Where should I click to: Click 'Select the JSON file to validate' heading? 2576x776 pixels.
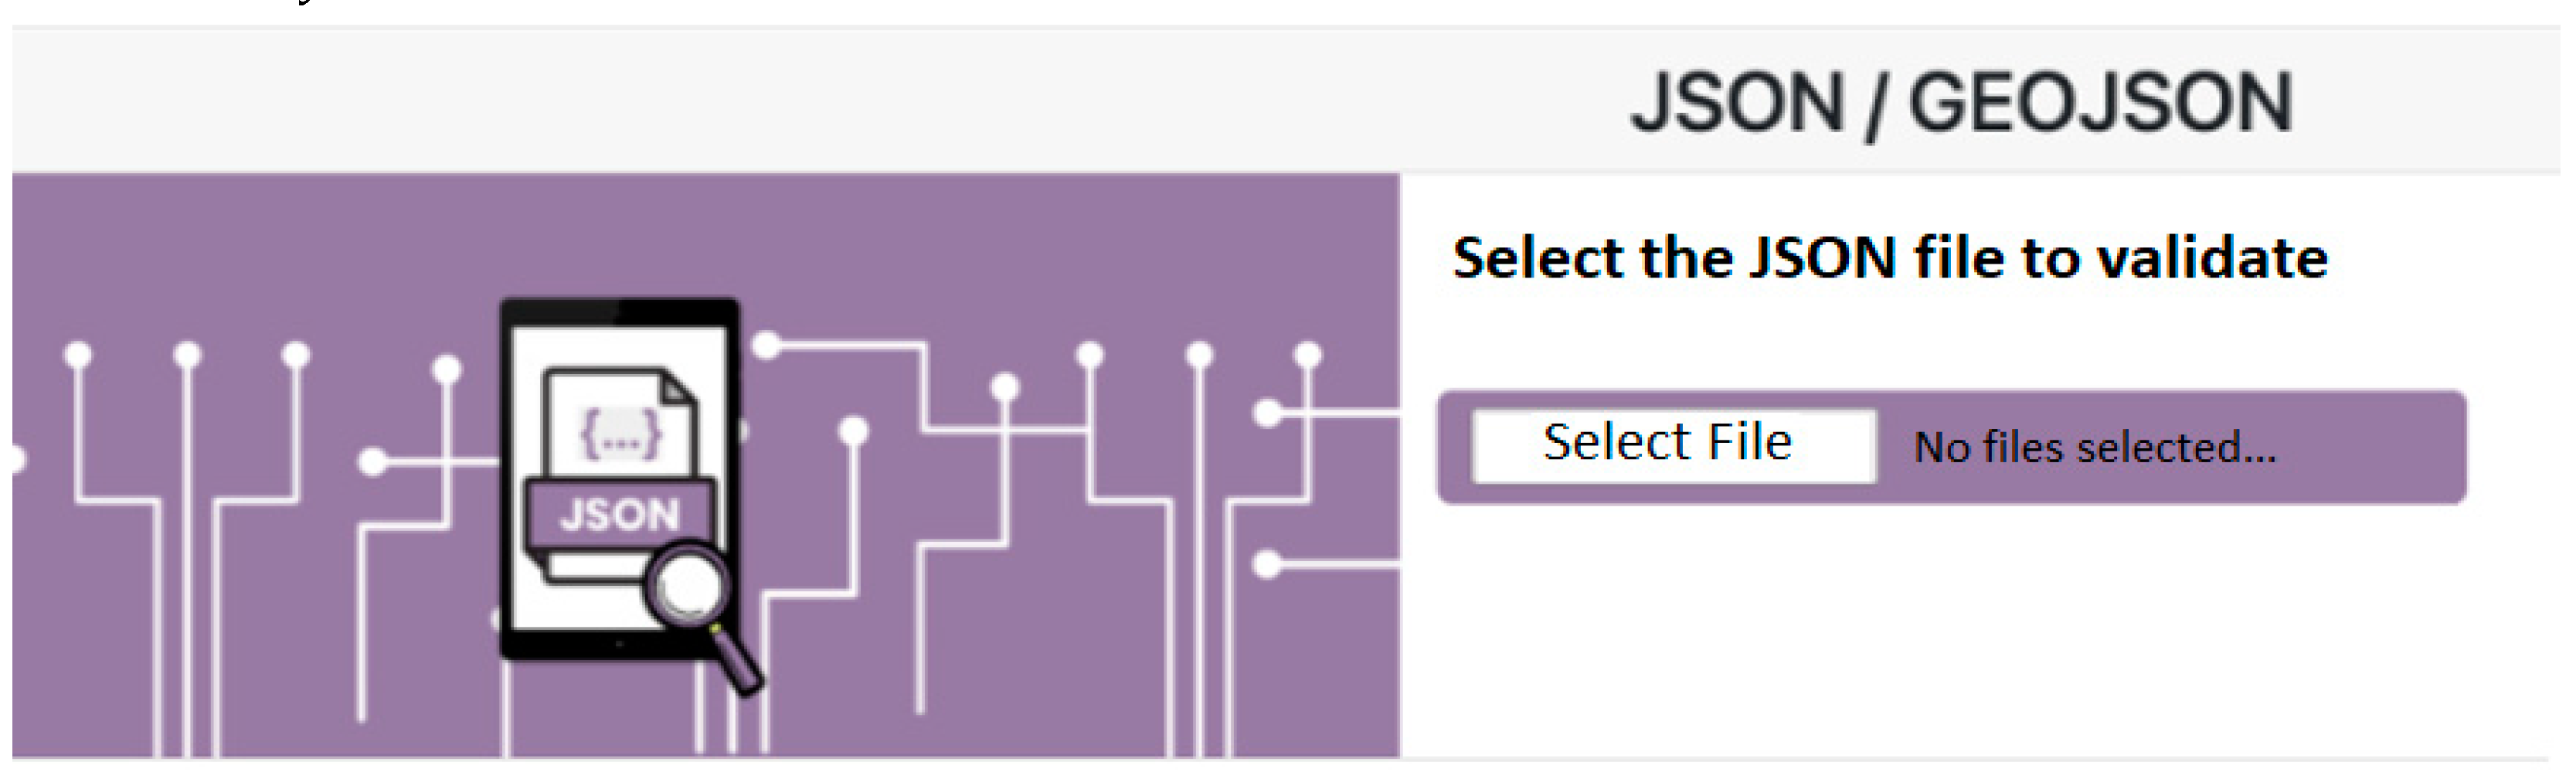(x=1889, y=258)
